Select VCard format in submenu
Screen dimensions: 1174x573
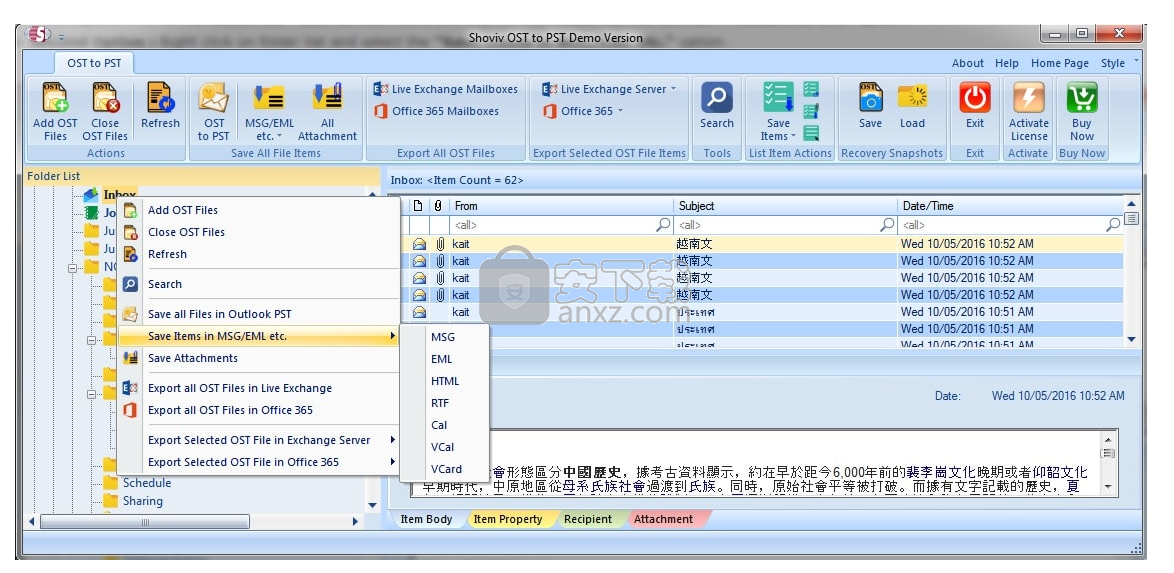(x=445, y=469)
